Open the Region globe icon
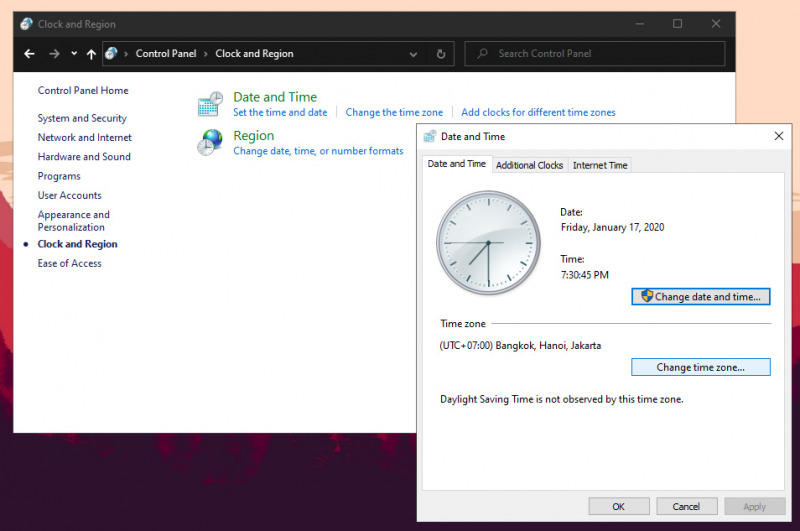800x531 pixels. click(x=210, y=142)
